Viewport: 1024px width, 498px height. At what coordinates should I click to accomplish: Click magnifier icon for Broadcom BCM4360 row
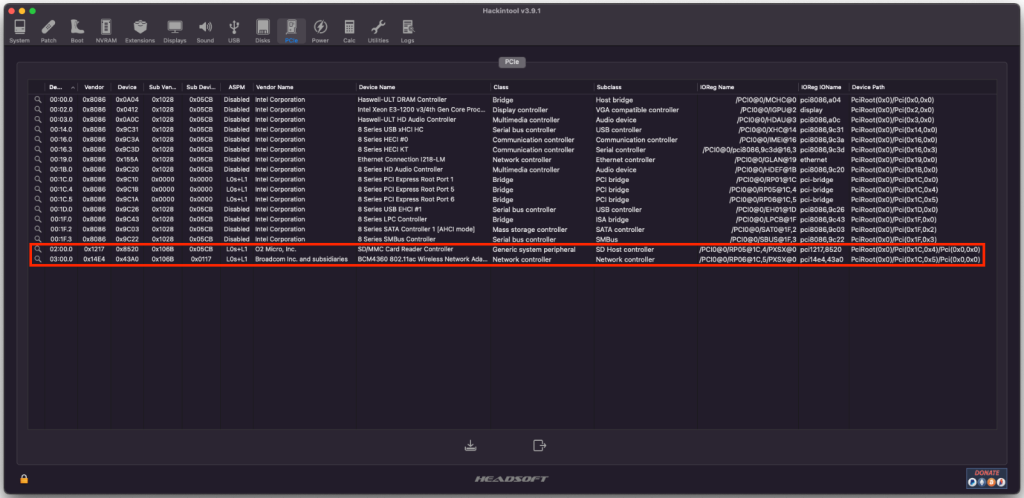38,259
